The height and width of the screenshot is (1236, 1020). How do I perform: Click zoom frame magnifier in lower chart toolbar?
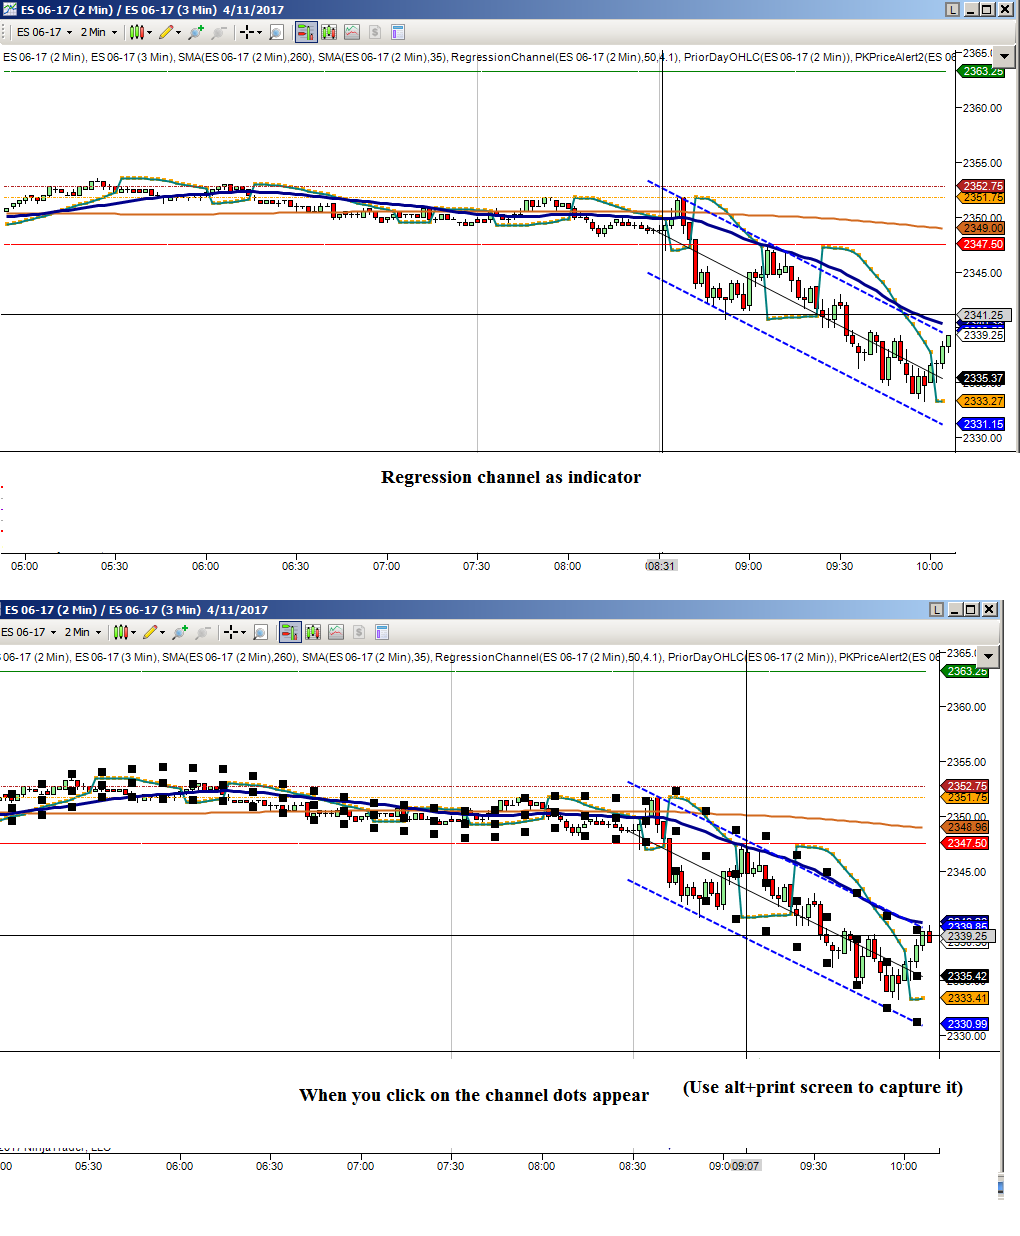pyautogui.click(x=260, y=632)
